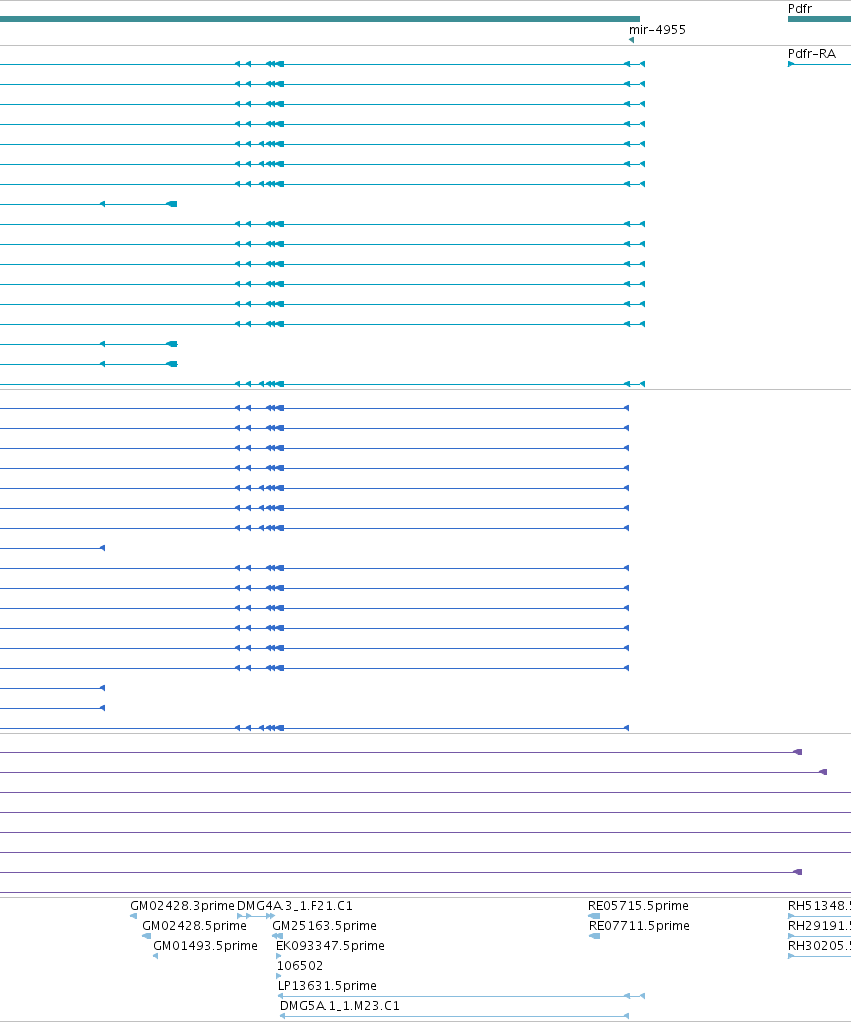Select the LP13631.5prime long spliced line
The height and width of the screenshot is (1022, 851).
click(461, 996)
